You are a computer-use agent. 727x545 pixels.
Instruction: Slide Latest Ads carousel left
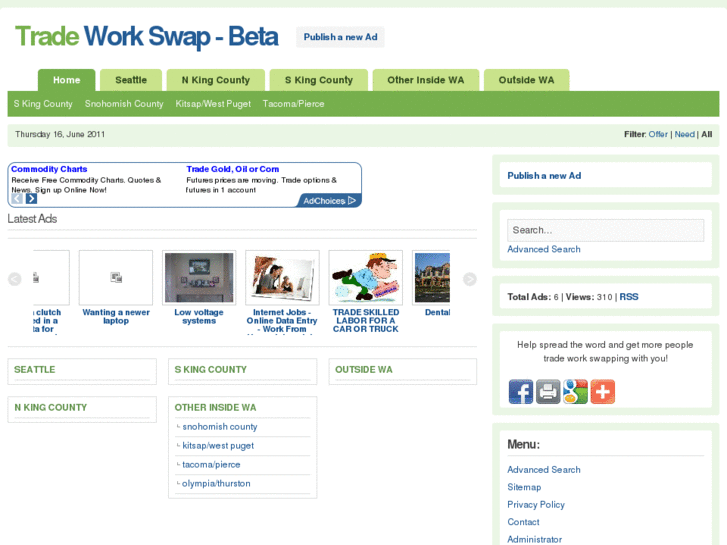(x=15, y=279)
